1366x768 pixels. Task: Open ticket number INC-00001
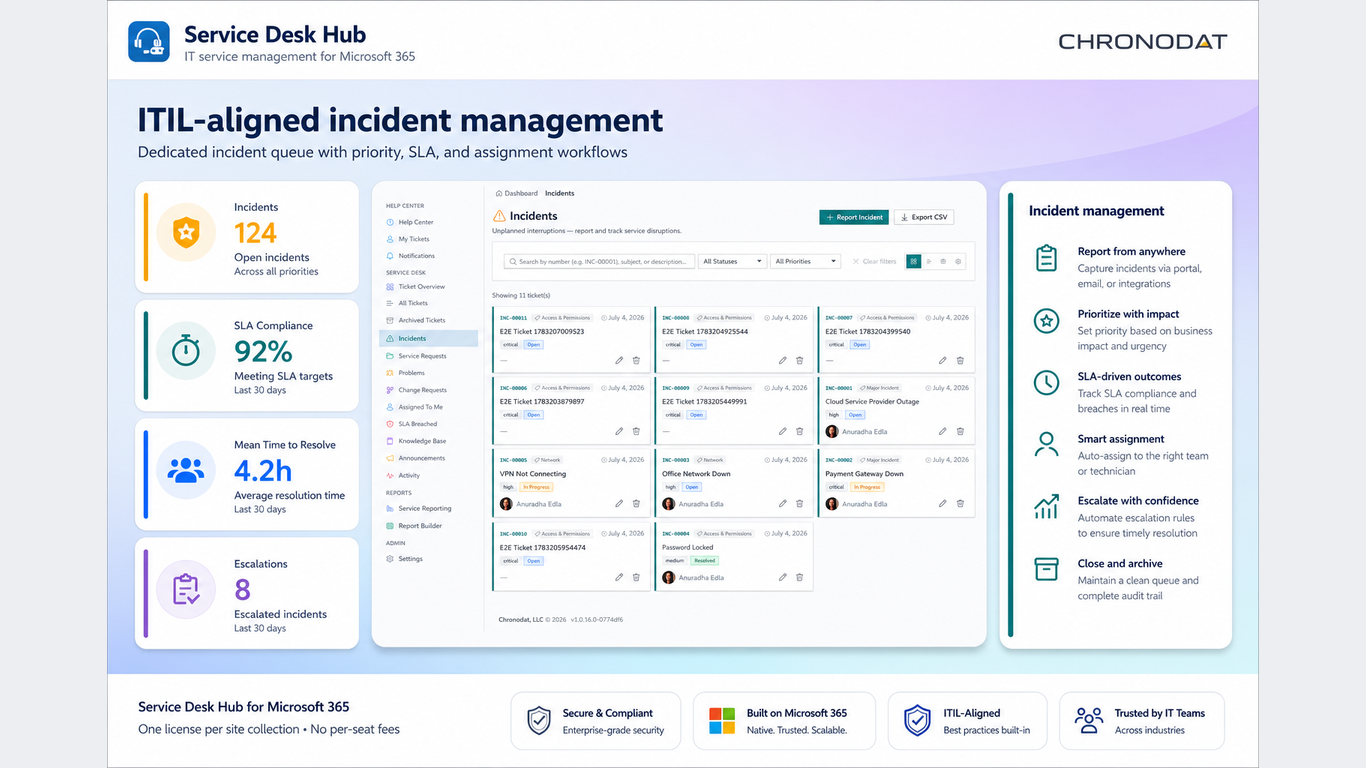pyautogui.click(x=838, y=388)
